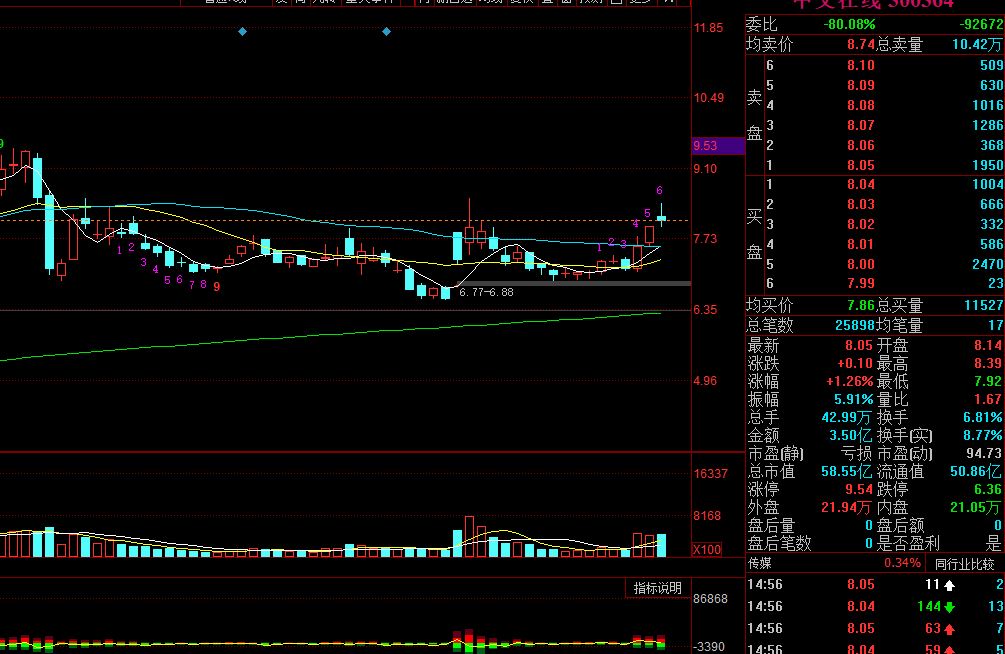Image resolution: width=1005 pixels, height=654 pixels.
Task: Select the 14:56 tick with volume 63
Action: pos(876,628)
